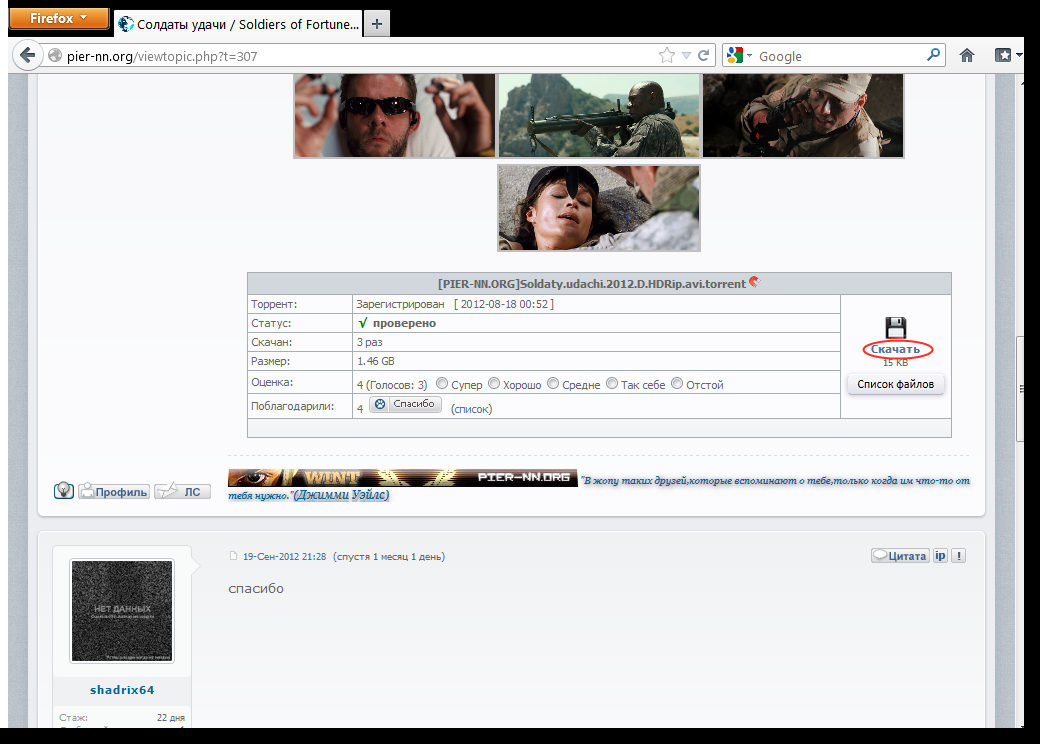Click the проверено status text

(x=404, y=323)
